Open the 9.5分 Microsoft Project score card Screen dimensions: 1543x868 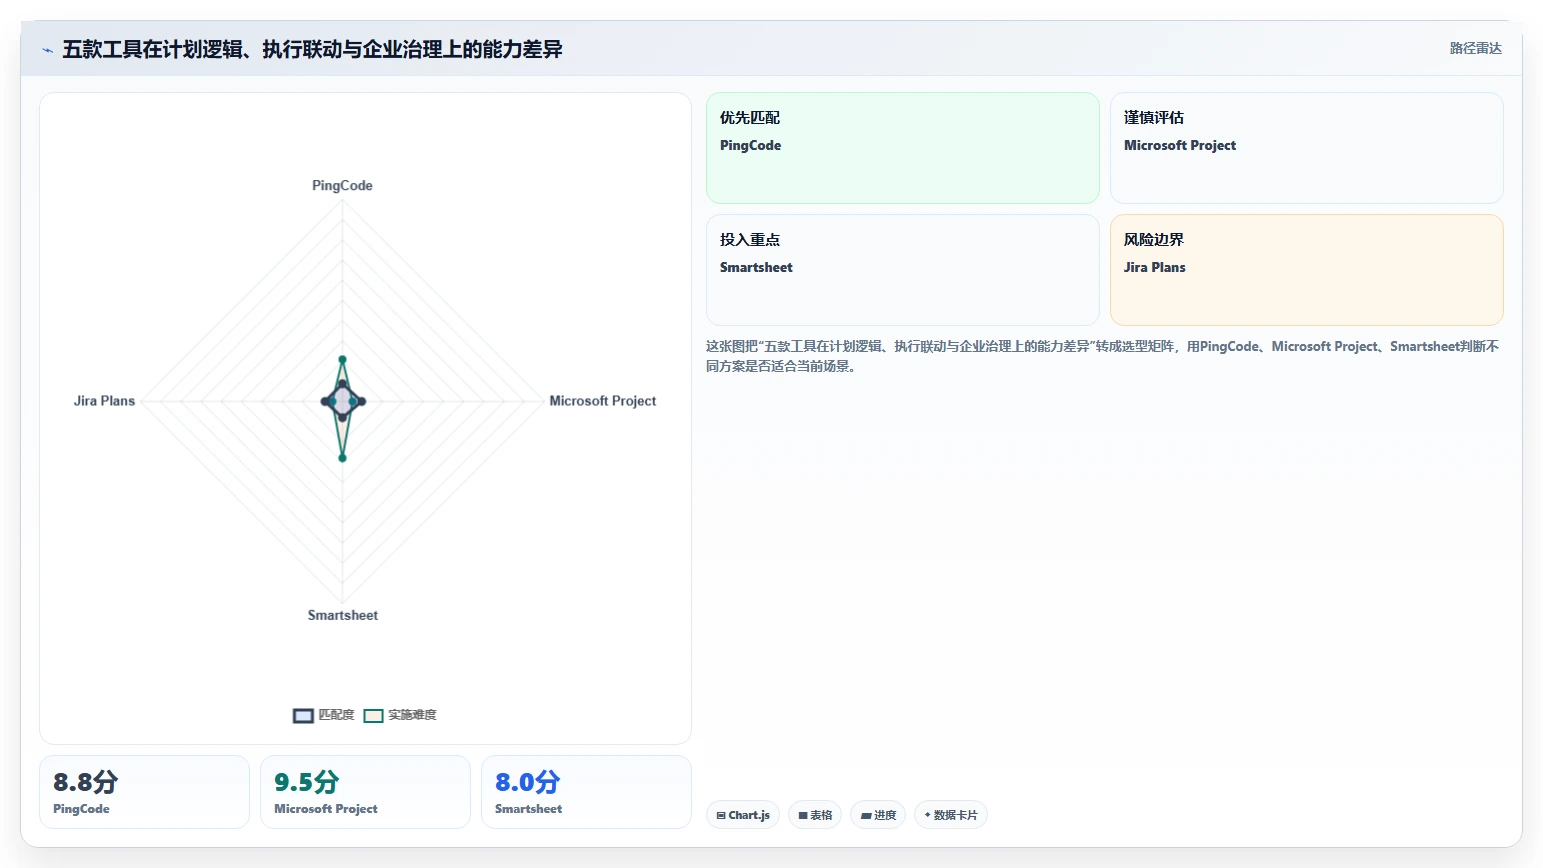365,792
